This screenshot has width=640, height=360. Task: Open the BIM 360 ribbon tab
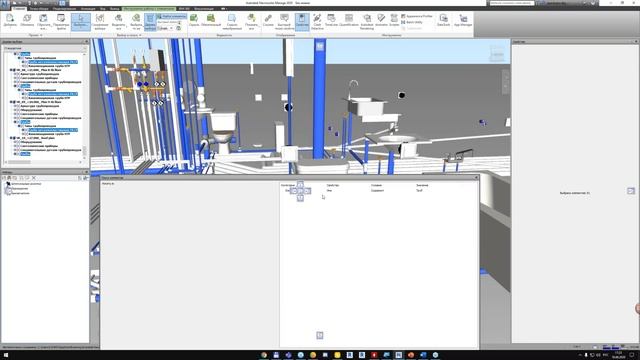184,9
